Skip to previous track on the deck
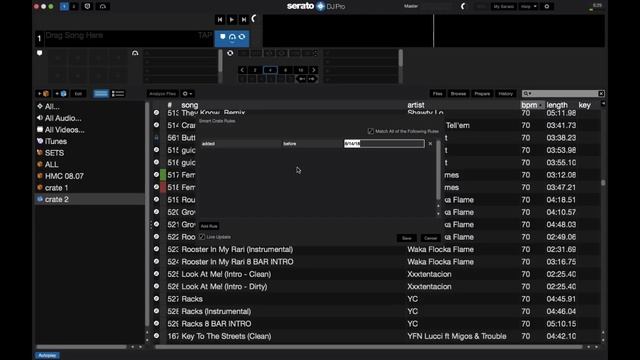Viewport: 640px width, 360px height. pyautogui.click(x=220, y=19)
